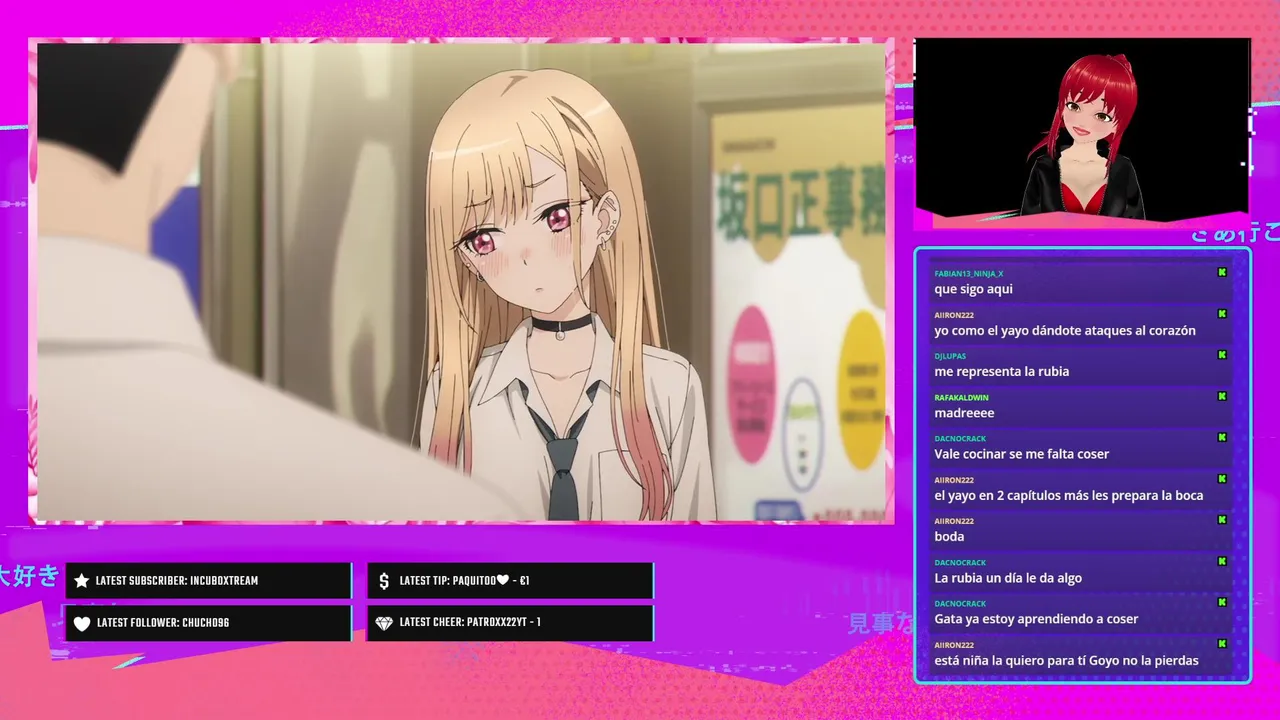Screen dimensions: 1280x720
Task: Click the dollar sign icon beside Latest Tip
Action: [384, 581]
